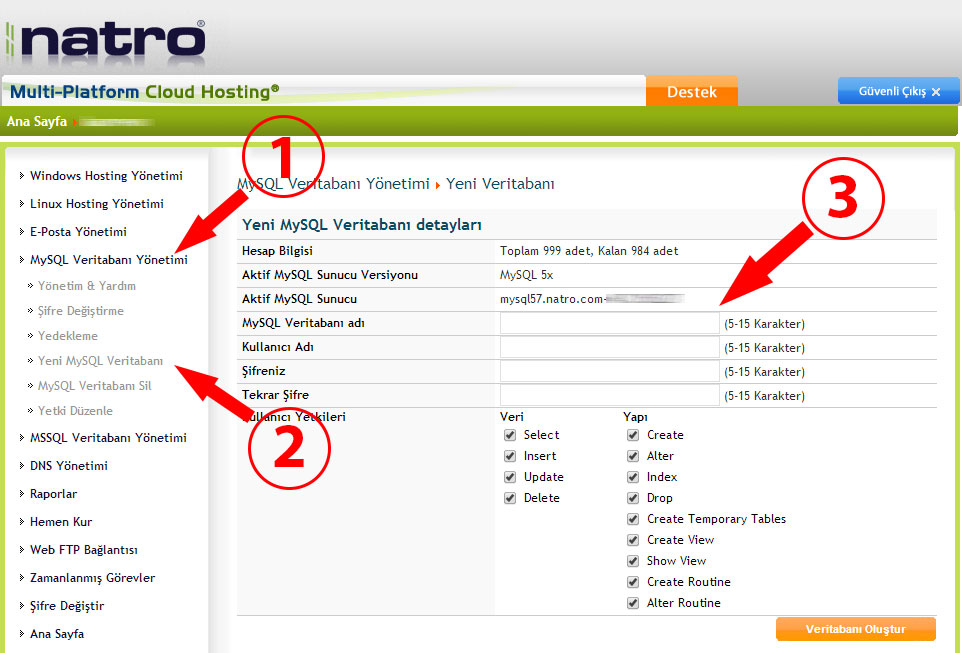Uncheck the Show View checkbox
The image size is (962, 653).
[x=633, y=561]
